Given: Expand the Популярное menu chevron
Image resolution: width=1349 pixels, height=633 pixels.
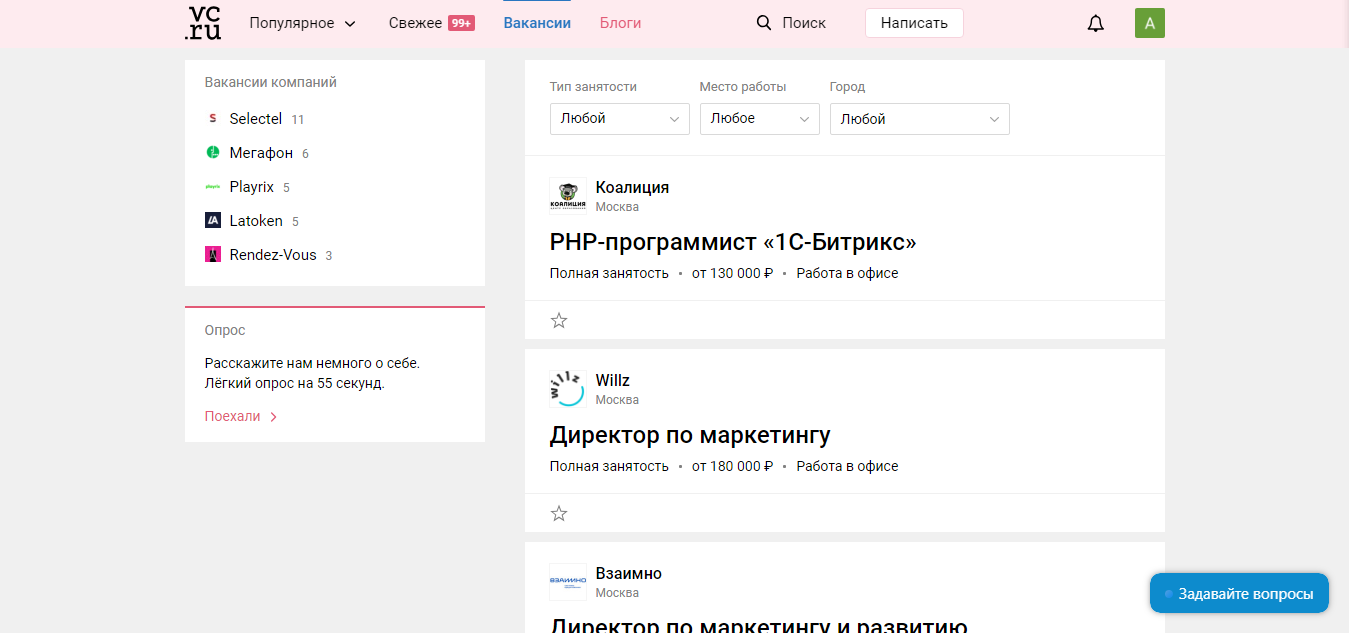Looking at the screenshot, I should point(349,22).
